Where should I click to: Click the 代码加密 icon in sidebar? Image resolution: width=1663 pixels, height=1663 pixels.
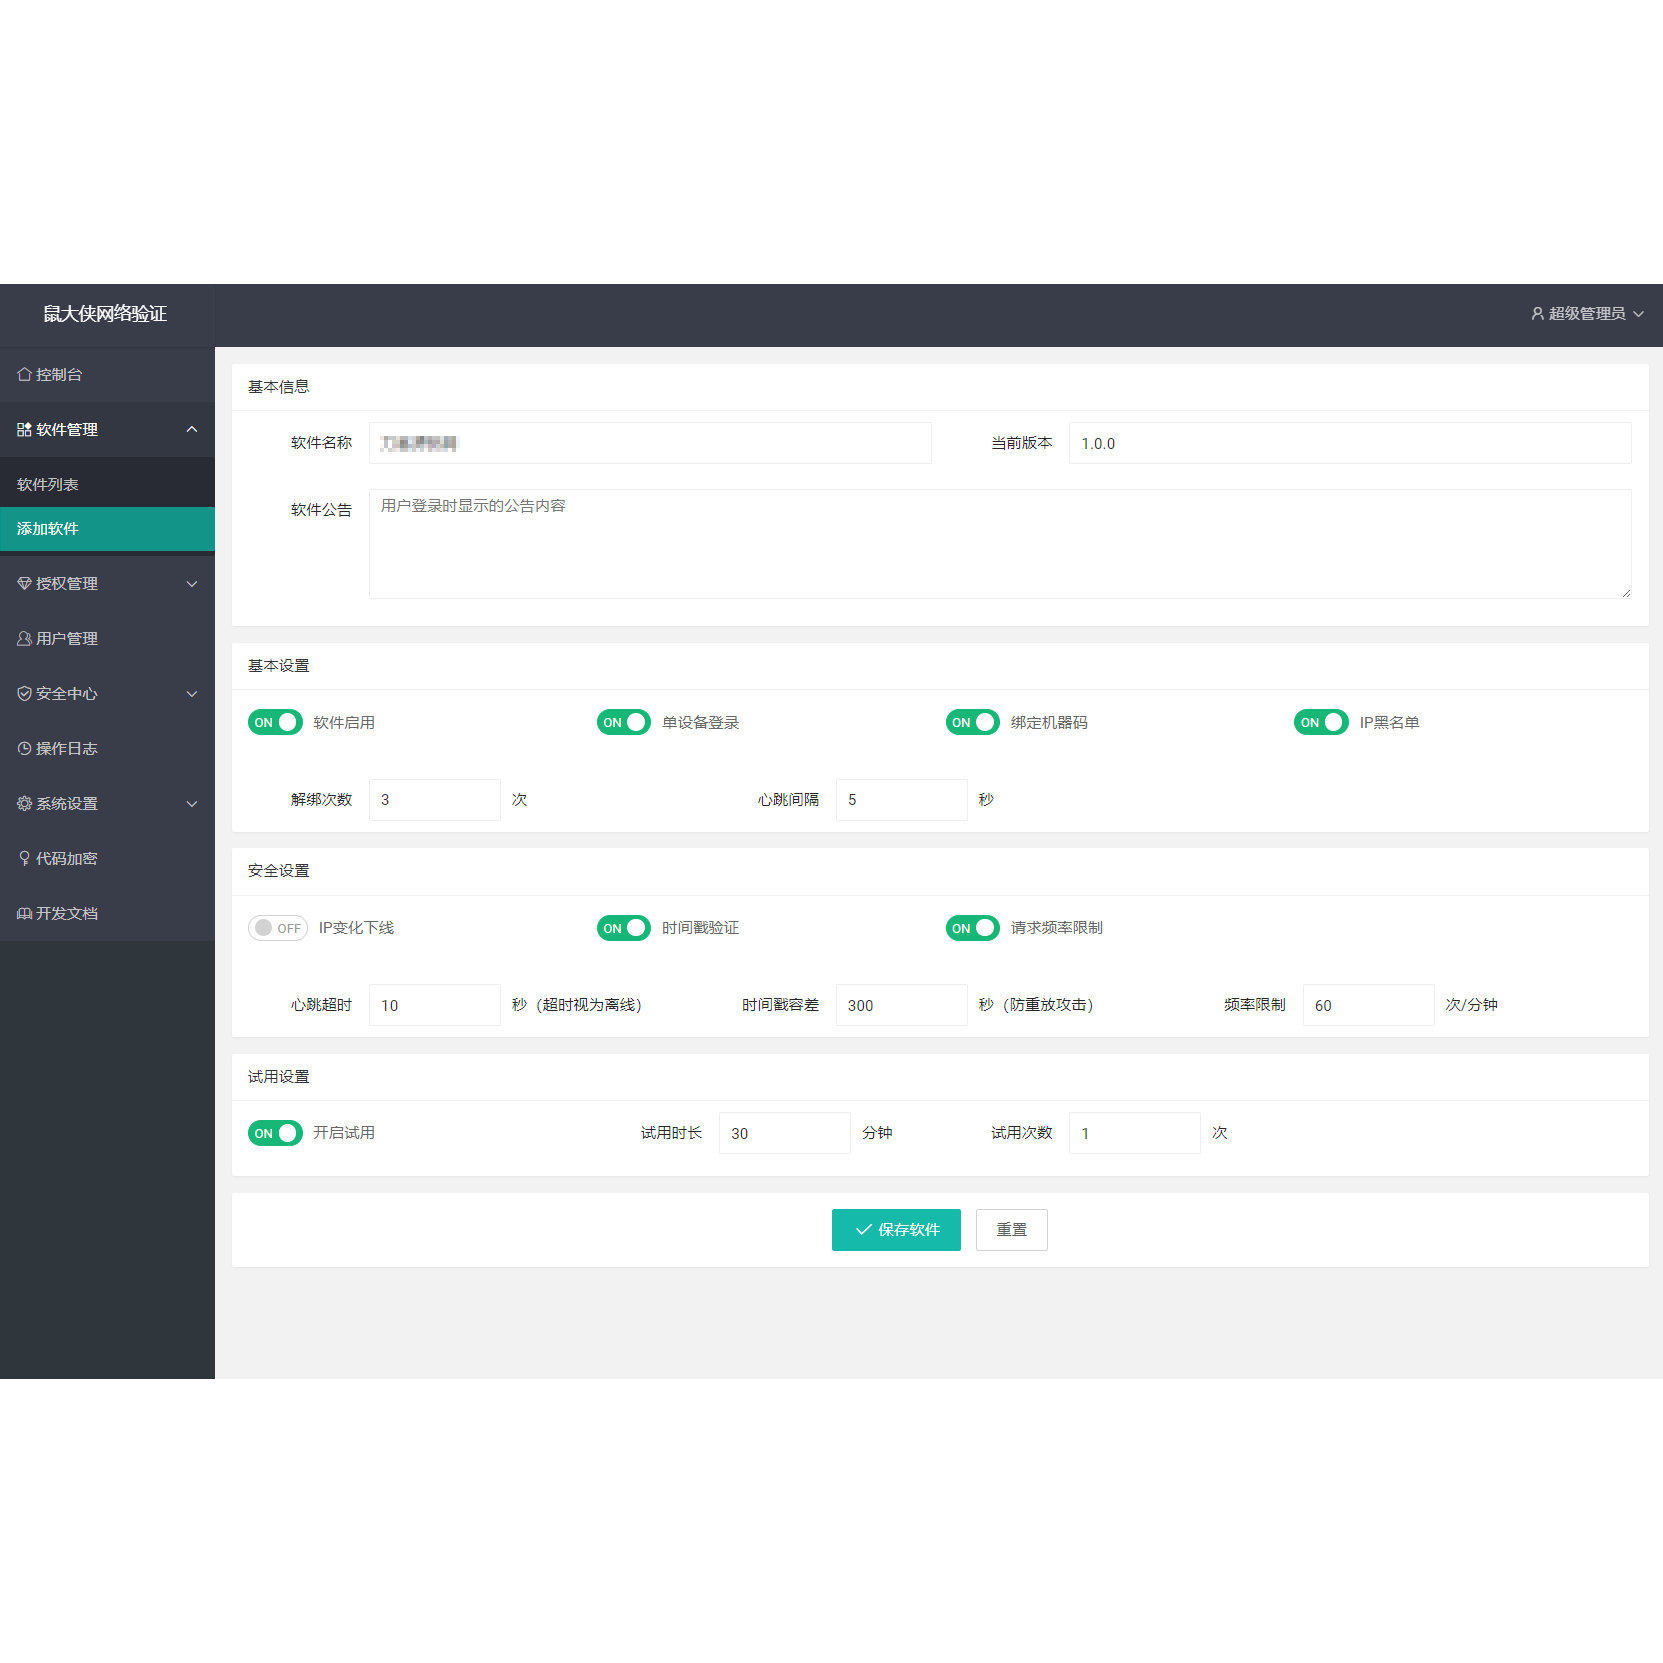(x=24, y=859)
